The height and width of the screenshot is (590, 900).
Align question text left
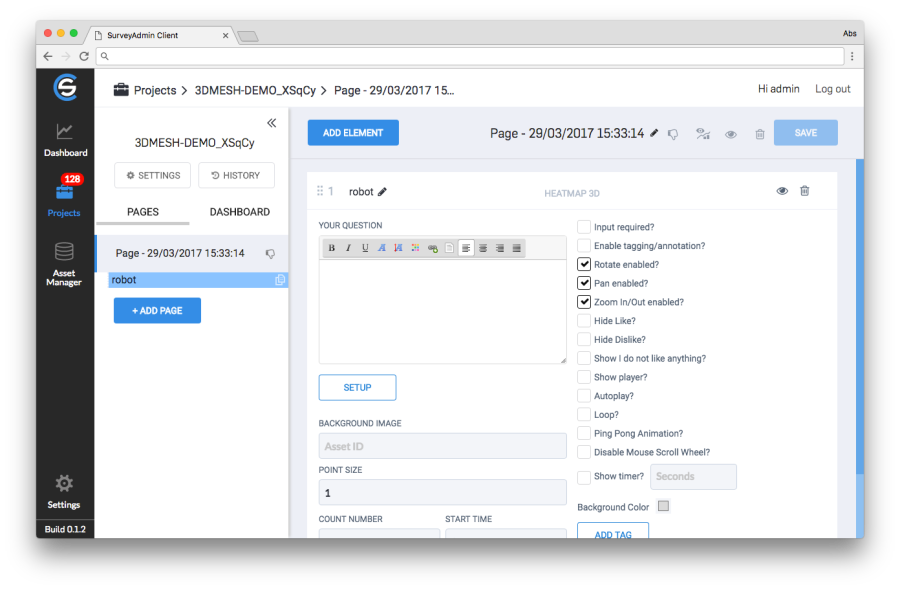(x=466, y=248)
